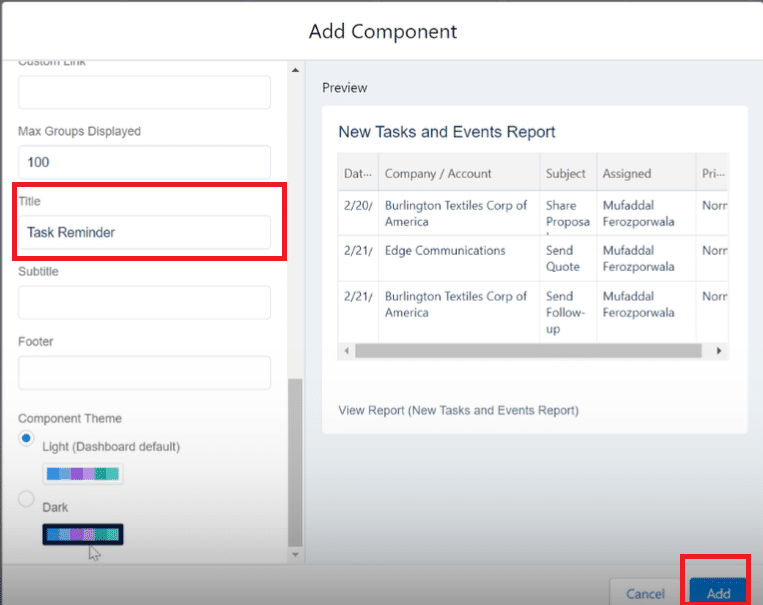Open the View Report link in preview
The width and height of the screenshot is (763, 605).
tap(458, 410)
